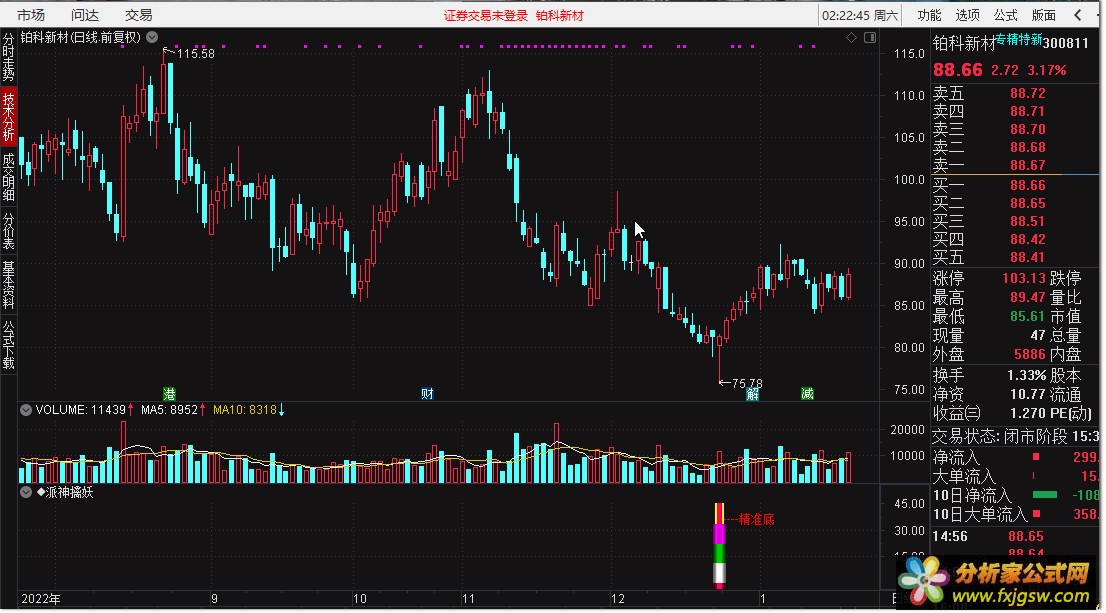Click the 精准底 signal label
Screen dimensions: 1106x613
tap(756, 520)
